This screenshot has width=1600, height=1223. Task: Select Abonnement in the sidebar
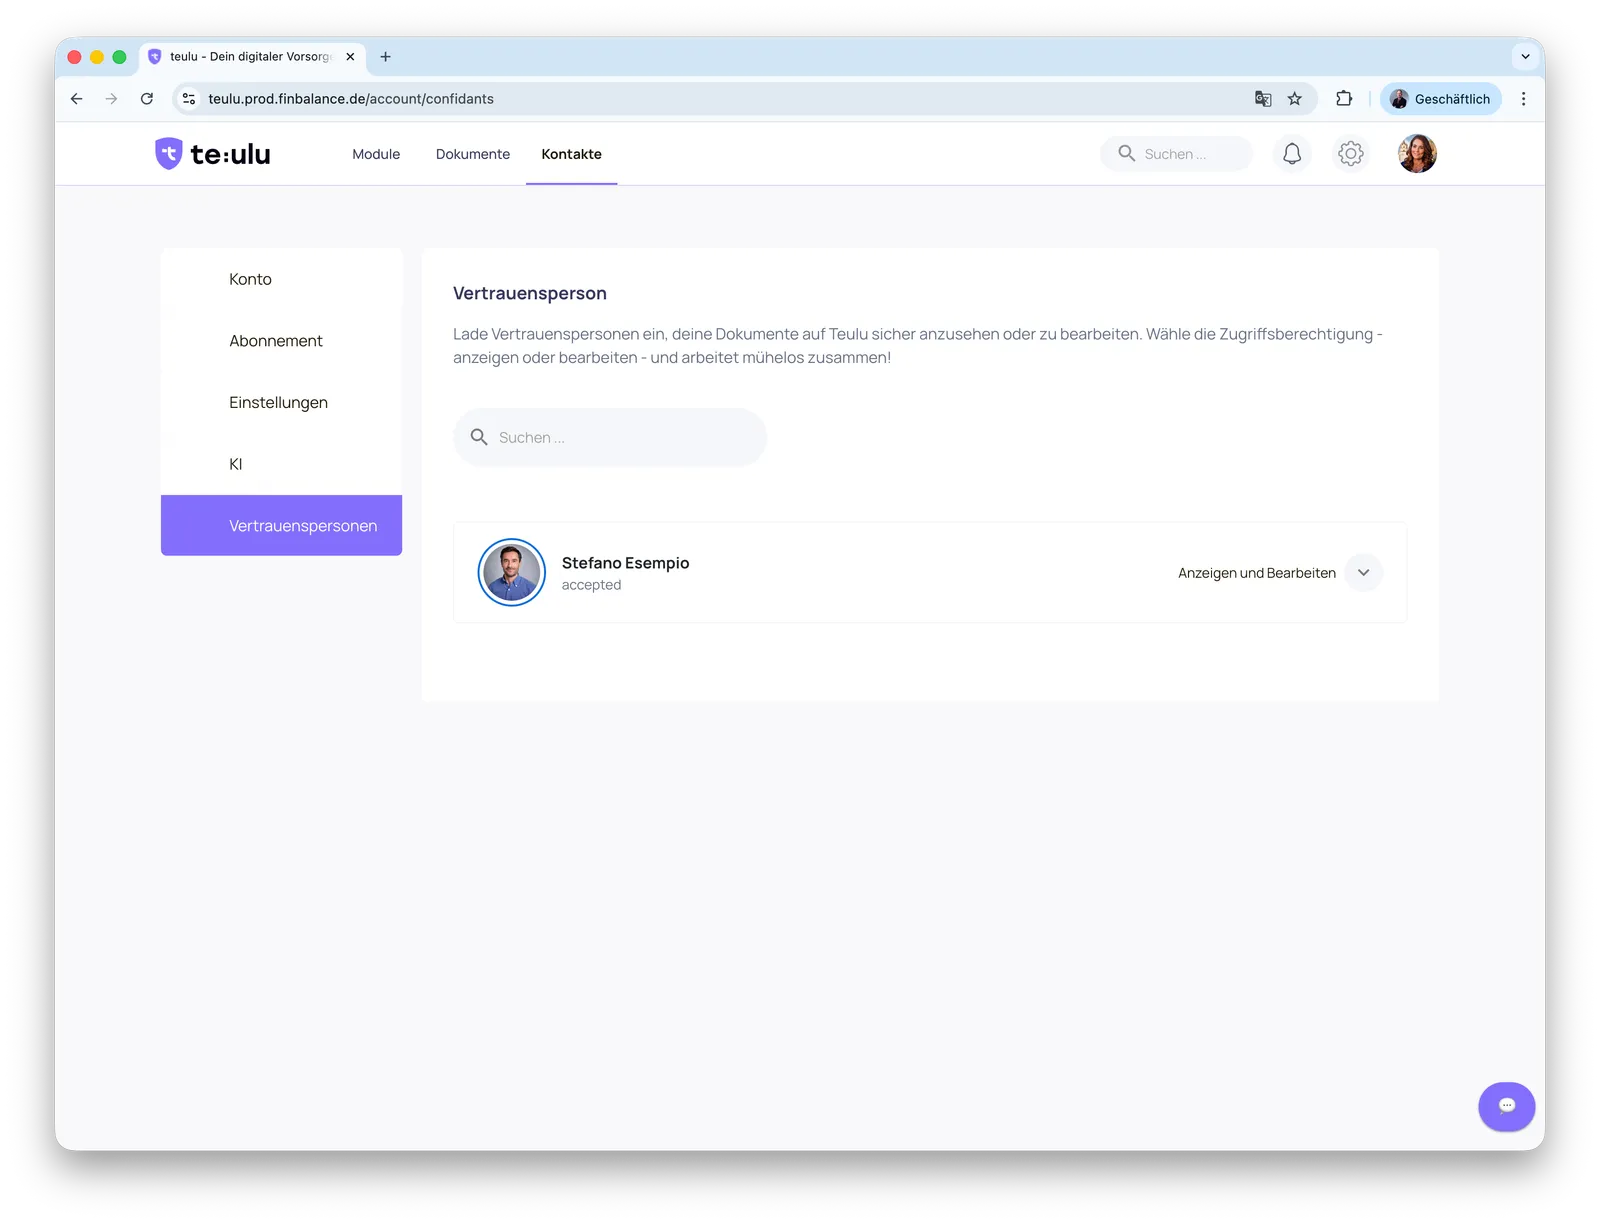281,341
